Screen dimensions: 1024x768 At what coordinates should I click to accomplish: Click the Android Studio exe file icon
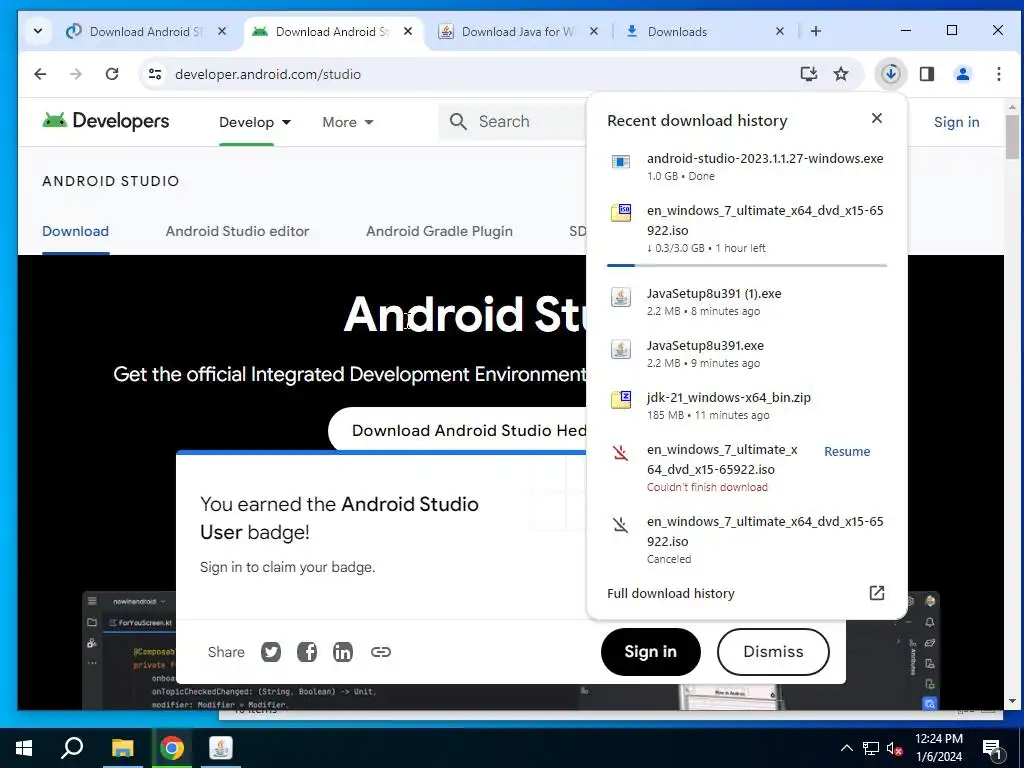620,161
